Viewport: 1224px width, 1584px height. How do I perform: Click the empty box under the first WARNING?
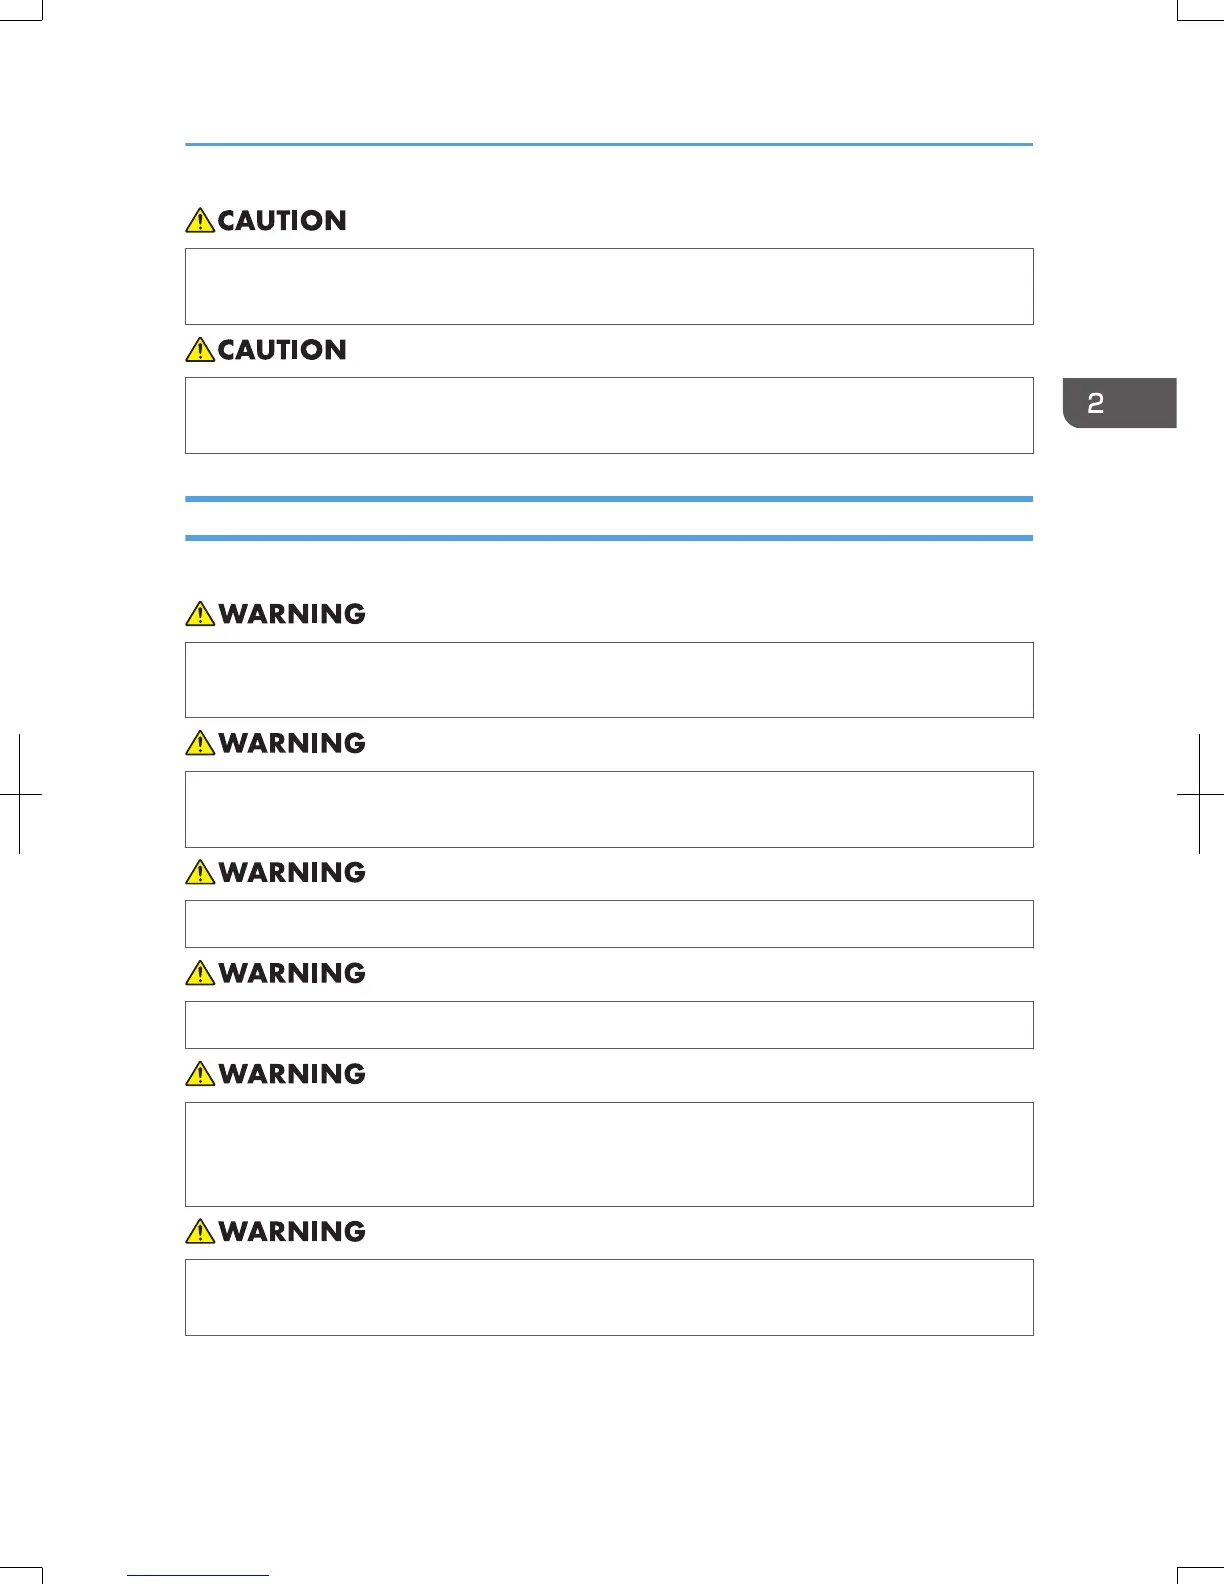point(609,680)
